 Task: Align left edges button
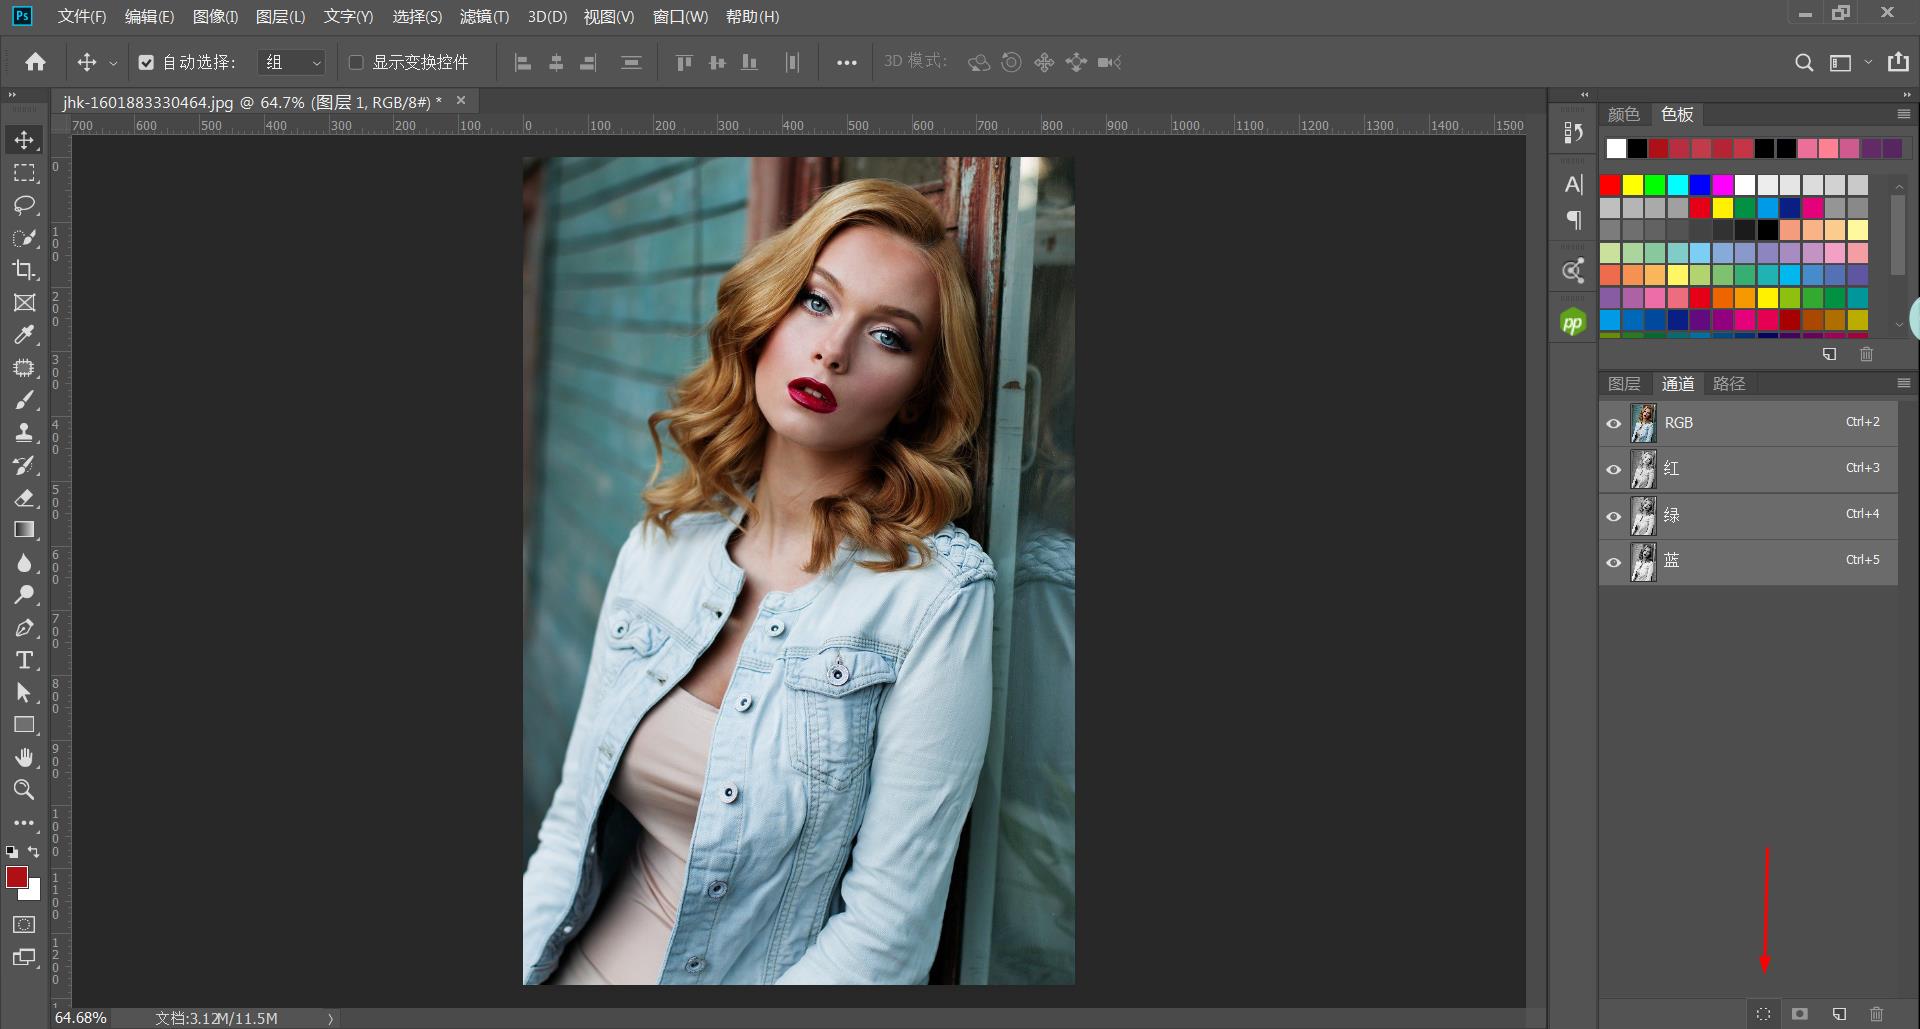[522, 62]
